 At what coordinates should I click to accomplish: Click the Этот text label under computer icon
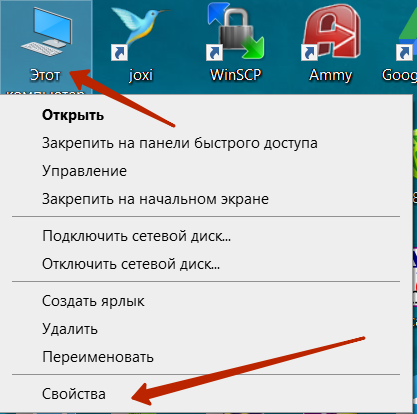click(x=45, y=75)
